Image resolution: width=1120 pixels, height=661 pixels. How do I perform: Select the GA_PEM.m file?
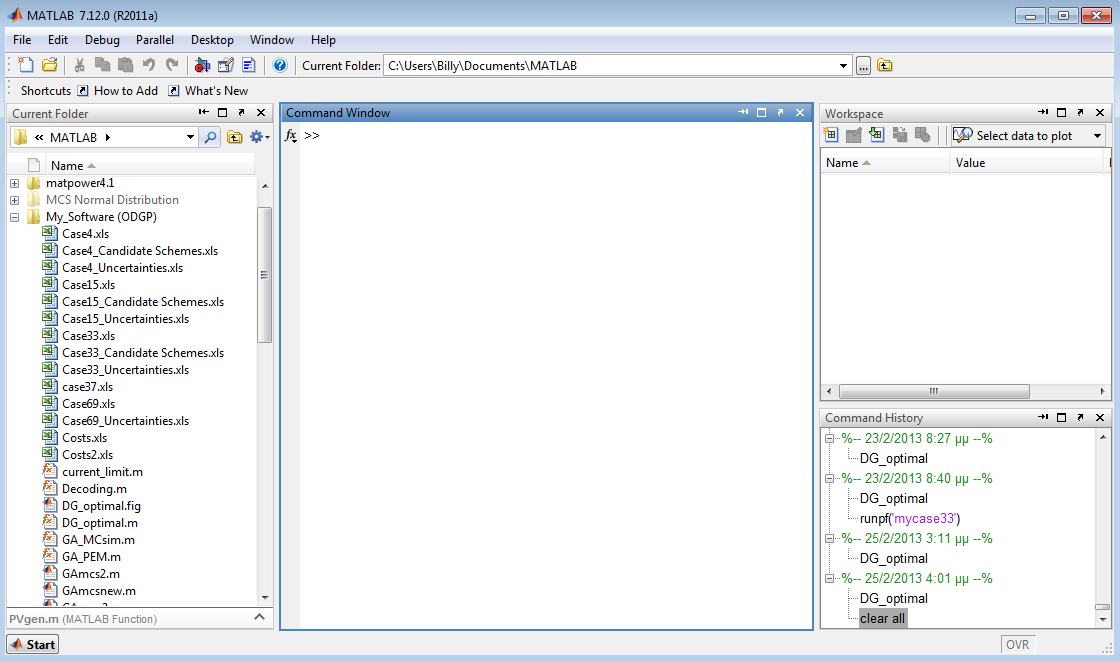click(91, 557)
